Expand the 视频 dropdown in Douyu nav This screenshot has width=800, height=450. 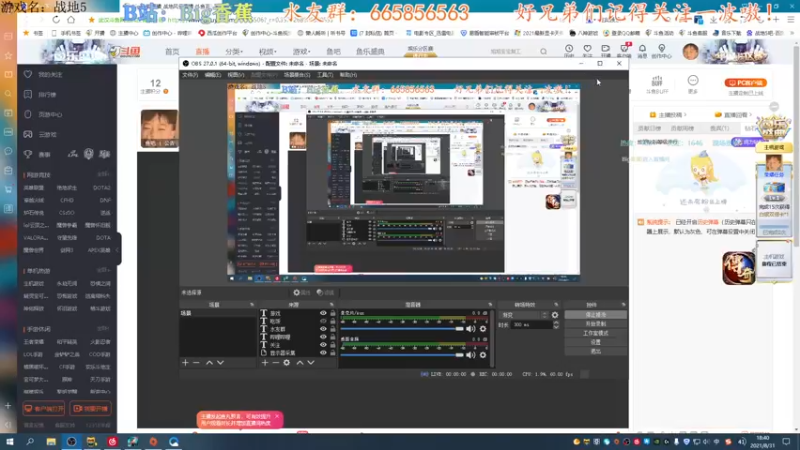[x=268, y=52]
